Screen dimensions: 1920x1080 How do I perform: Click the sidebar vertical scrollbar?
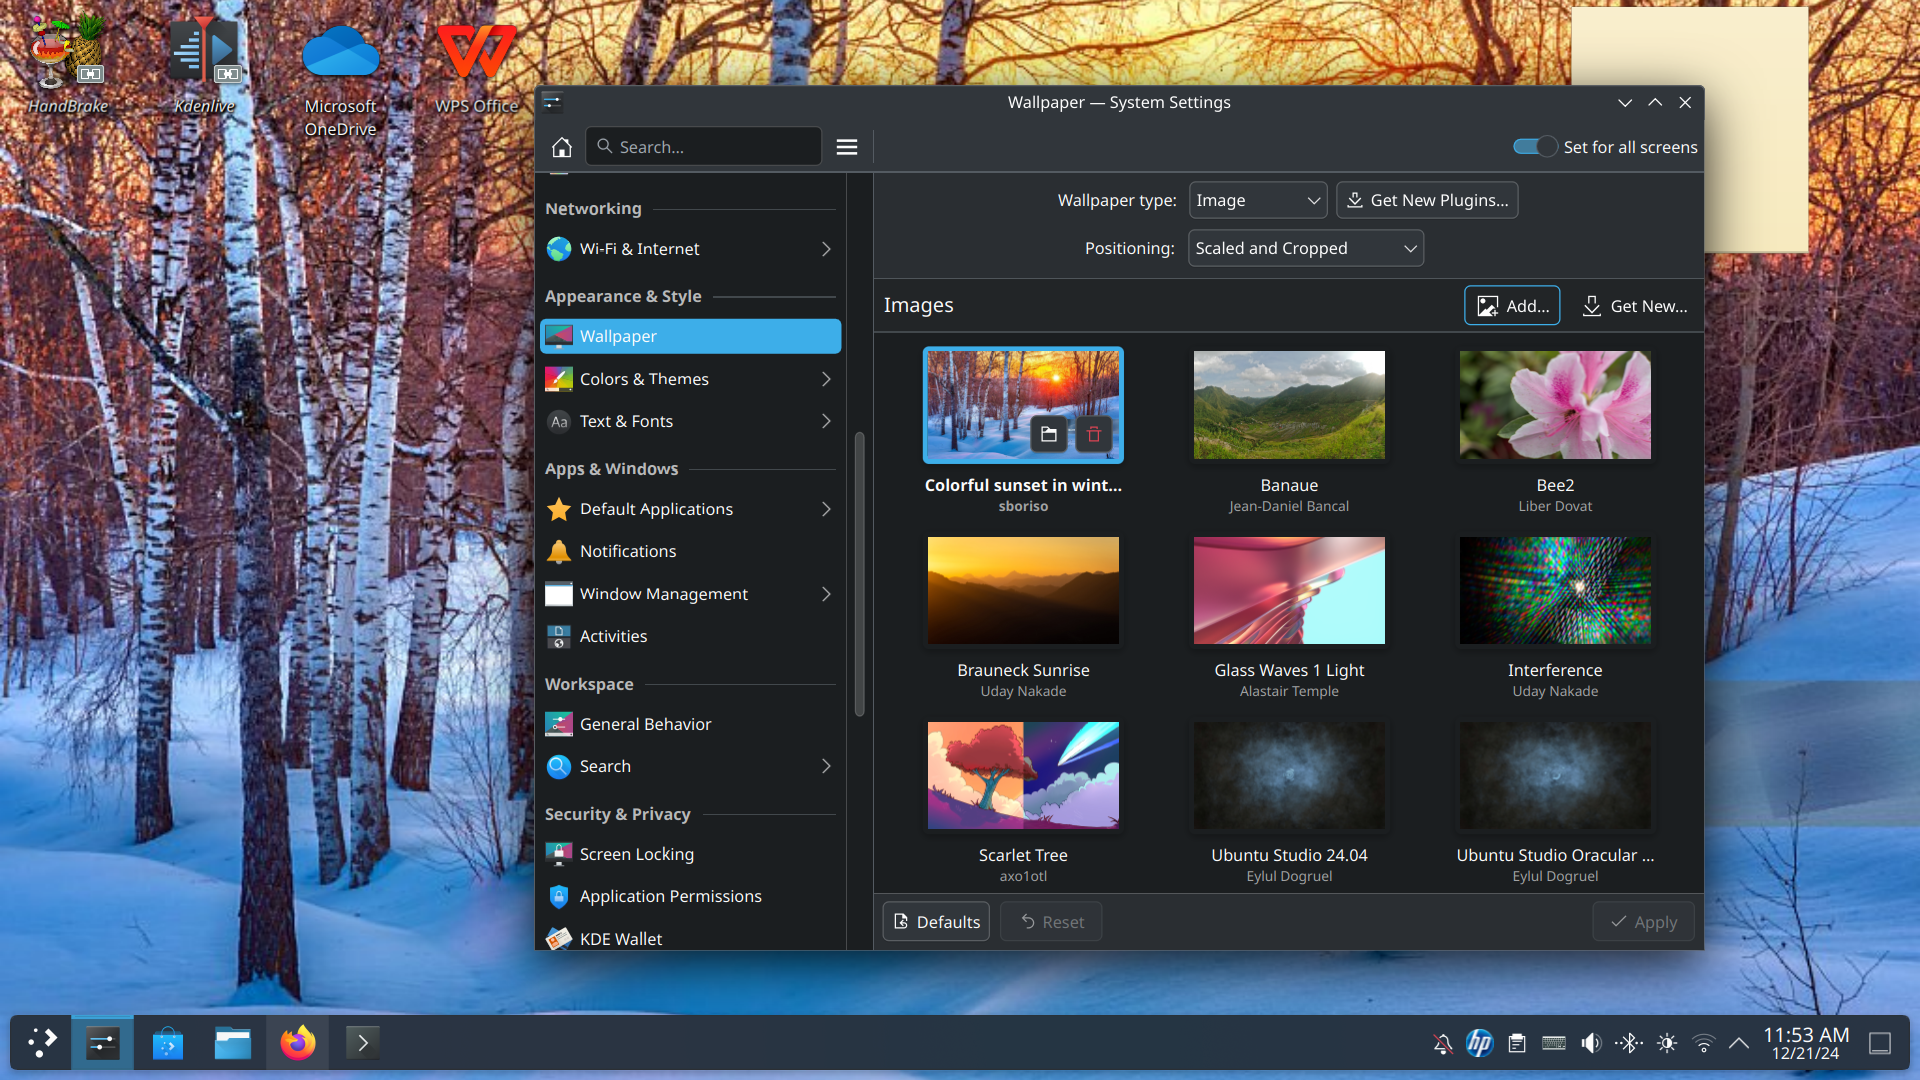tap(859, 574)
